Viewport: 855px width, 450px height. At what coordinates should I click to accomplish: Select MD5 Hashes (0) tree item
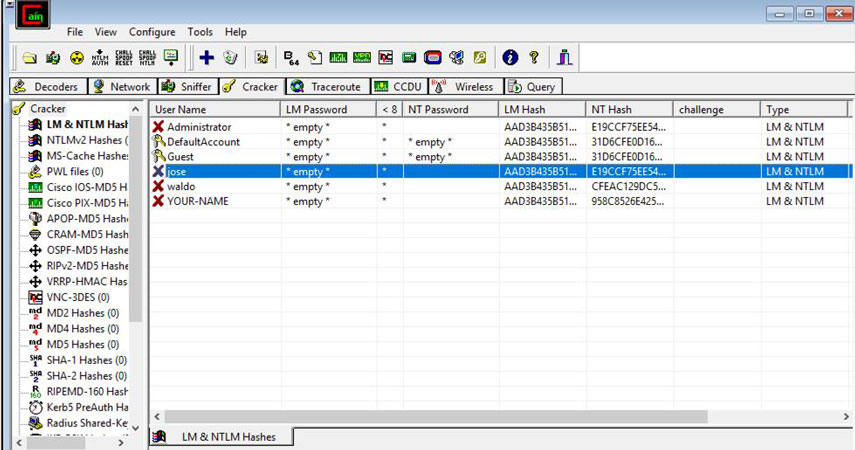[83, 344]
